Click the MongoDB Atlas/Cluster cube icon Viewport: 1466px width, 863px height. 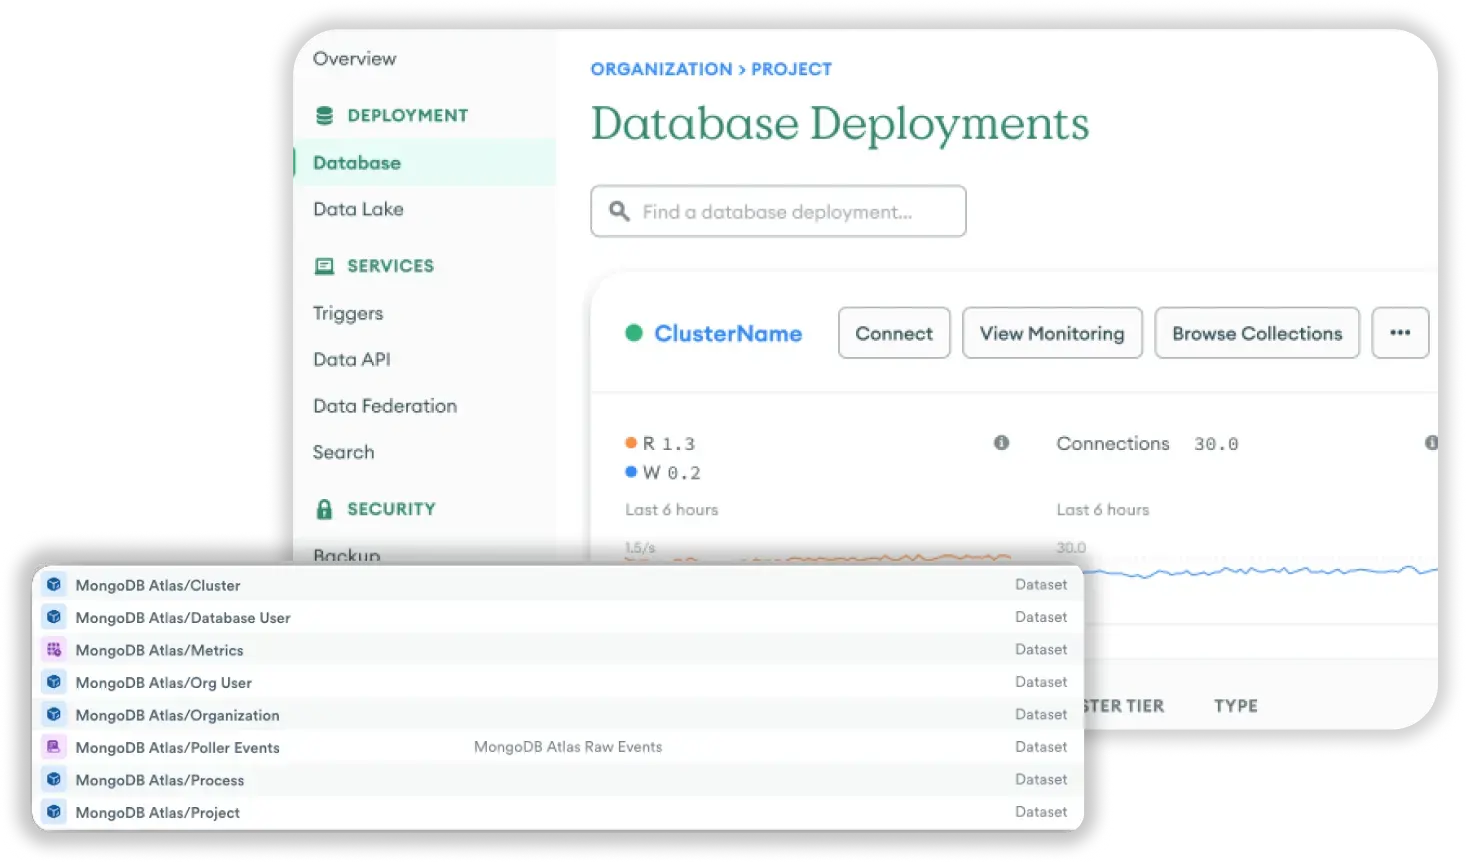coord(53,584)
